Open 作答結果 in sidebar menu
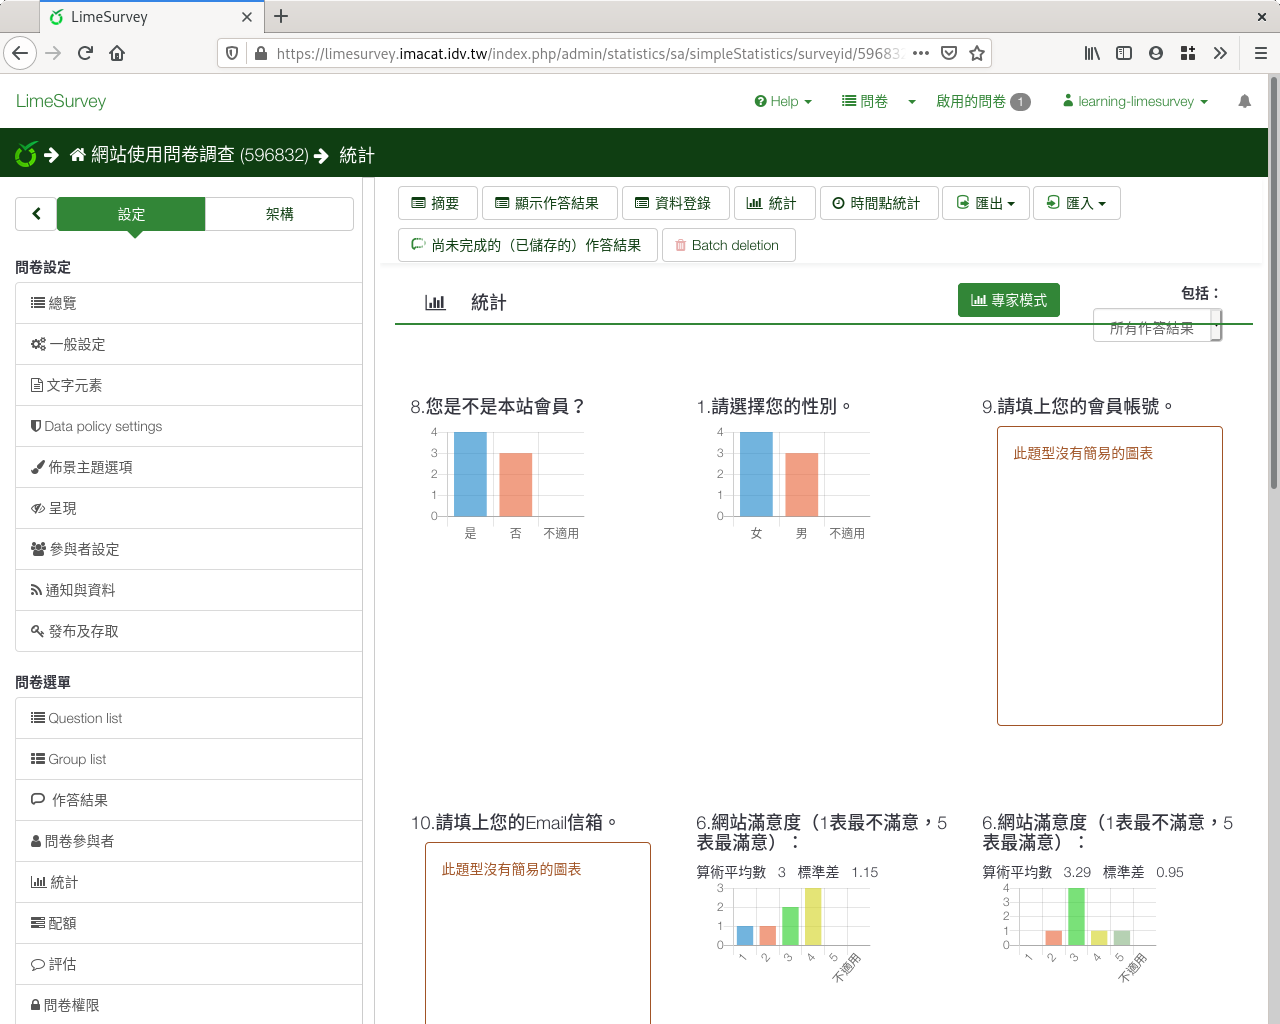Image resolution: width=1280 pixels, height=1024 pixels. (189, 800)
